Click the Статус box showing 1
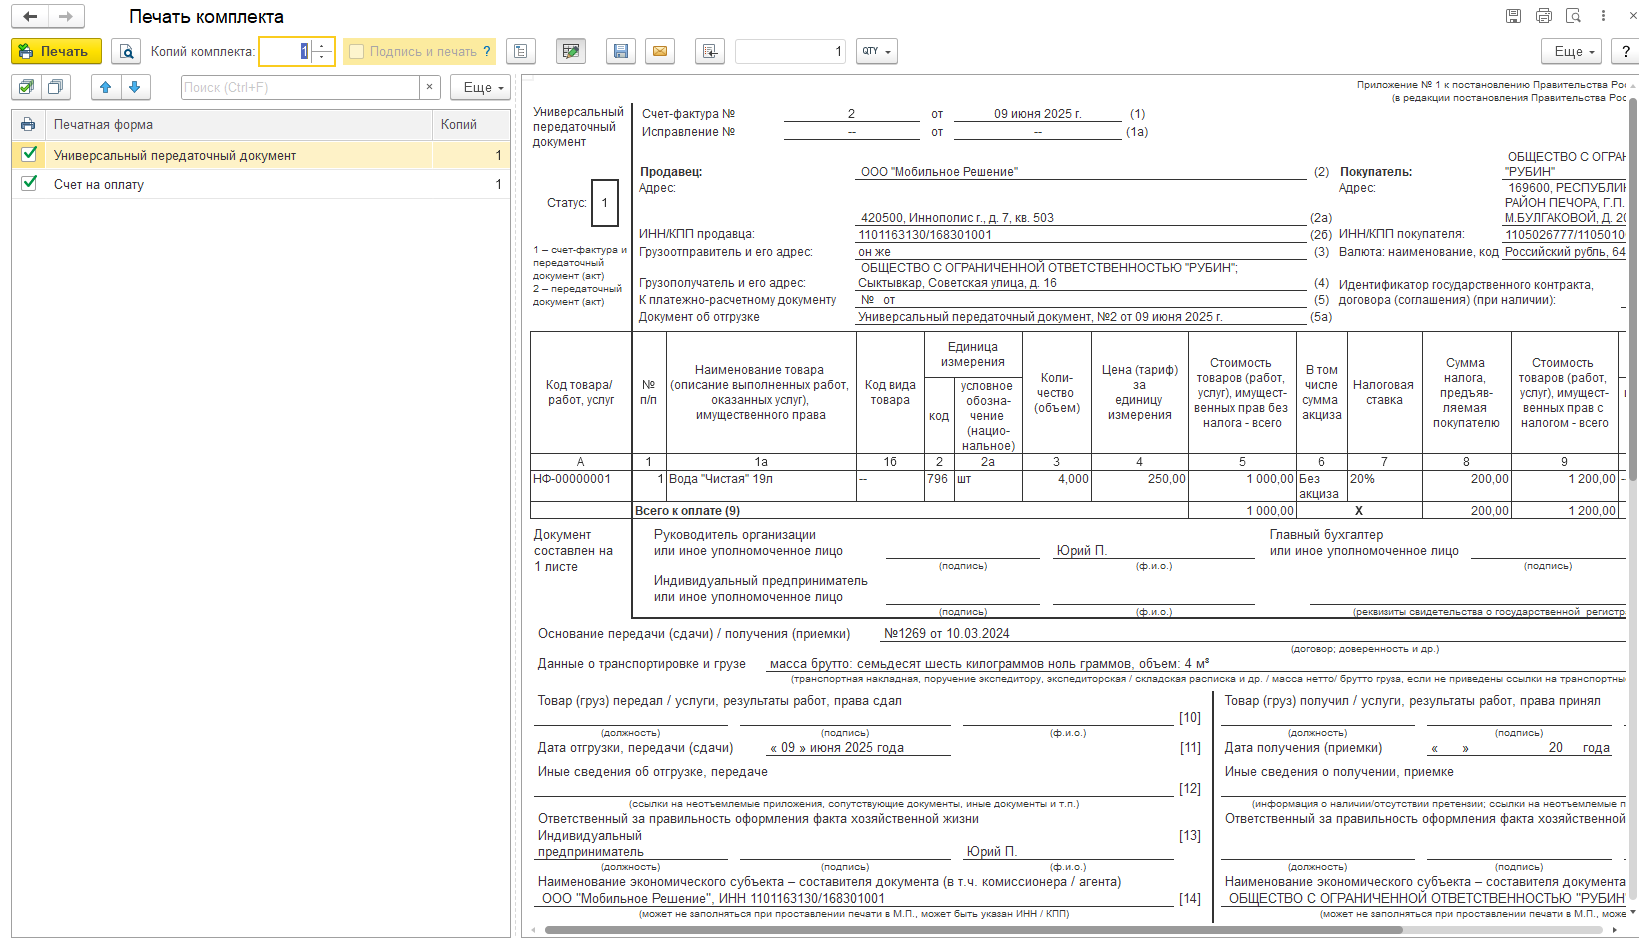 604,202
